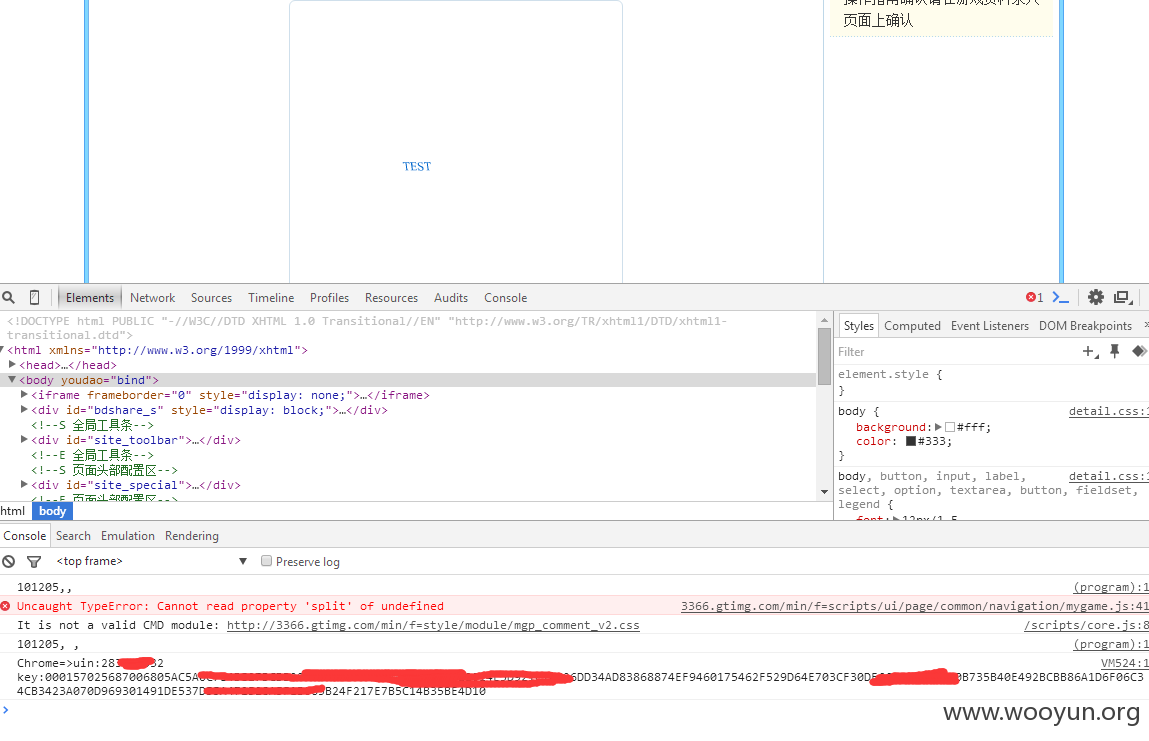This screenshot has width=1149, height=741.
Task: Open the Audits panel tab
Action: point(451,298)
